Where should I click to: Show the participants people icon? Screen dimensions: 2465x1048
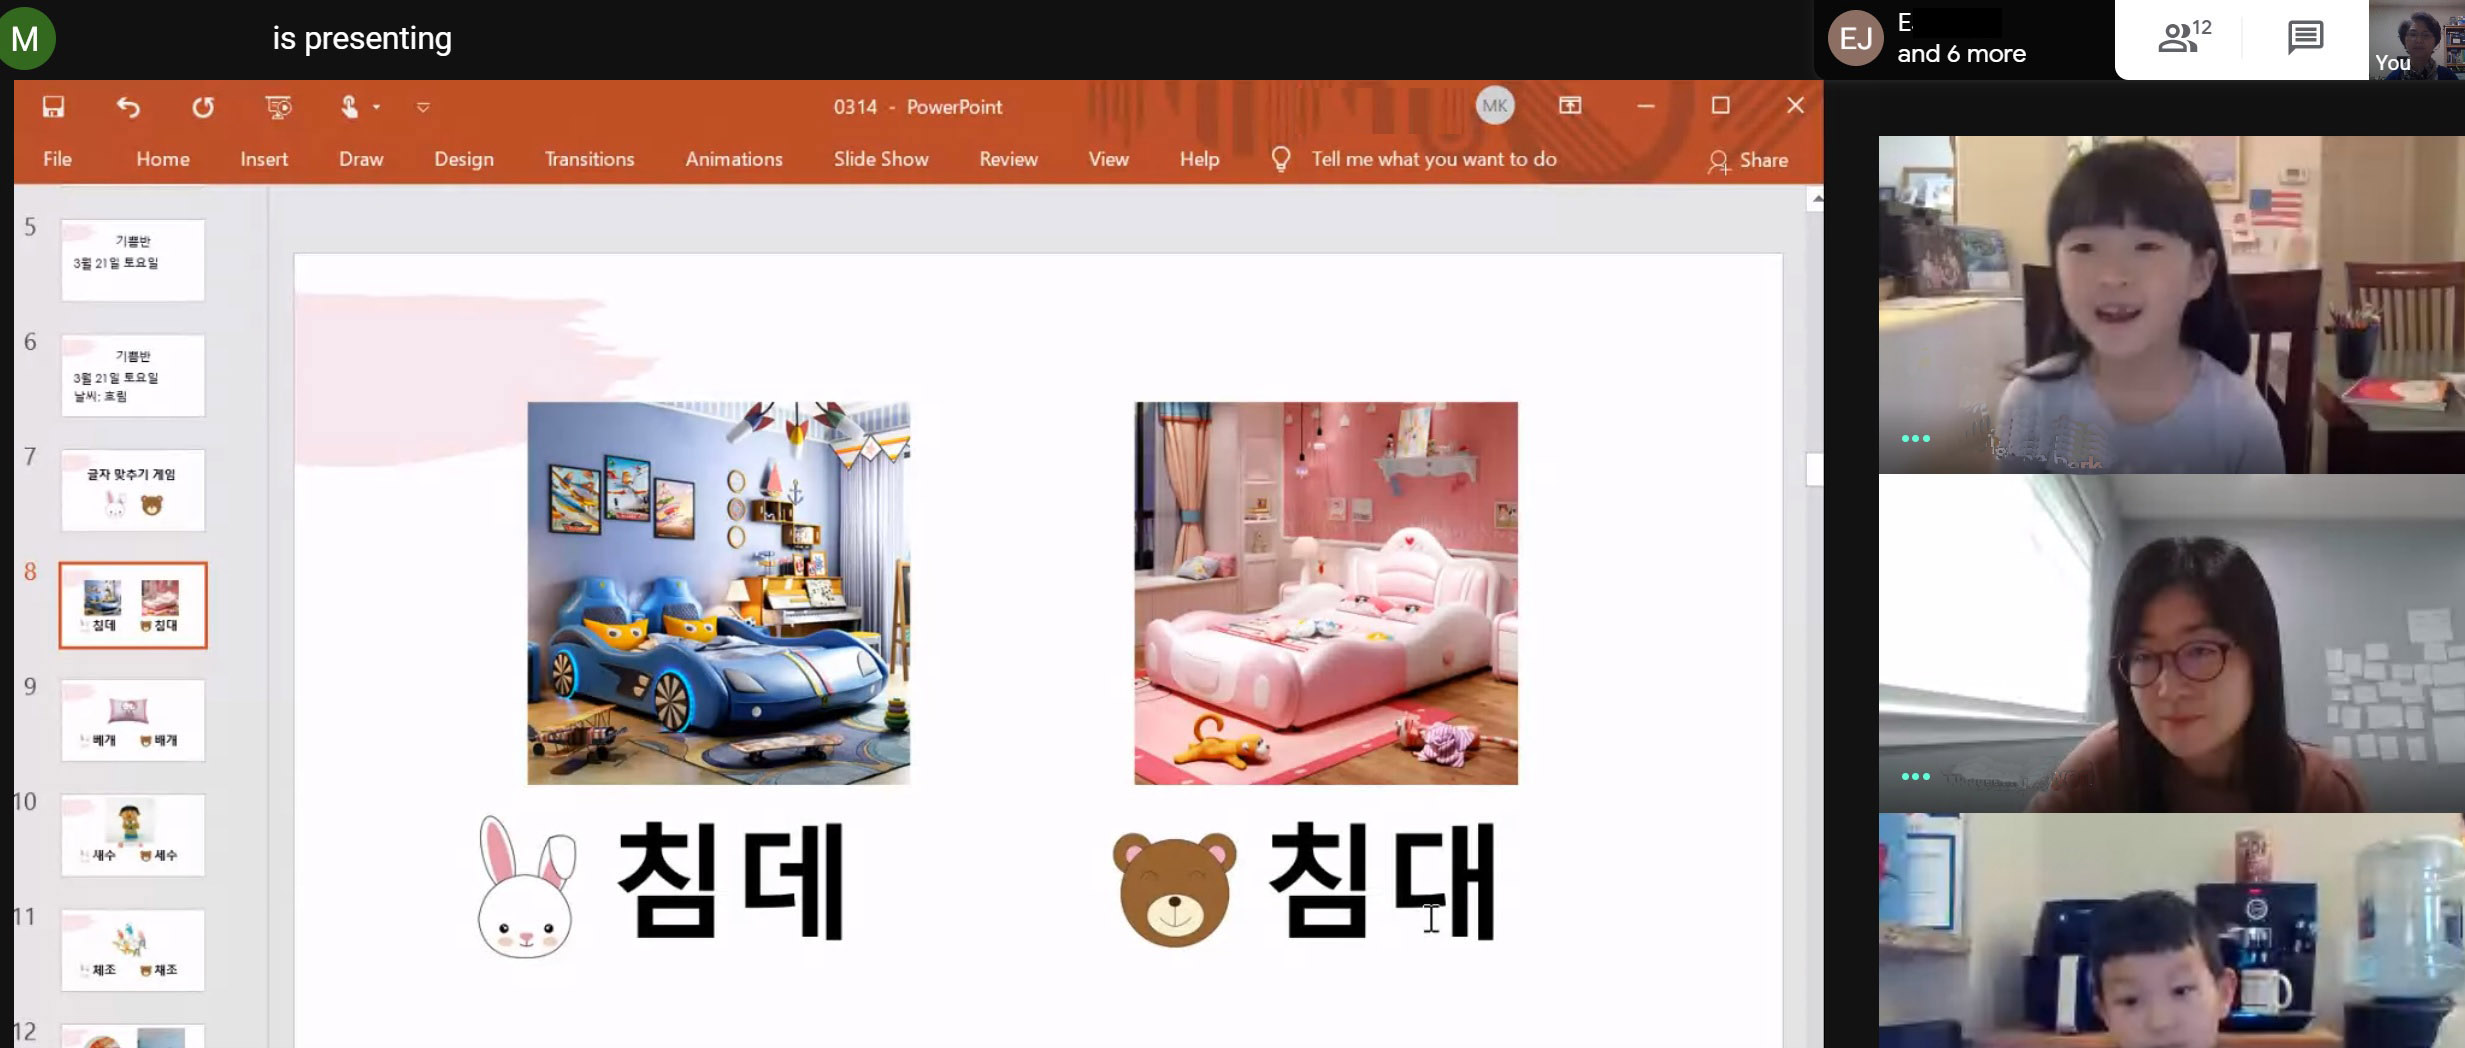[2182, 38]
